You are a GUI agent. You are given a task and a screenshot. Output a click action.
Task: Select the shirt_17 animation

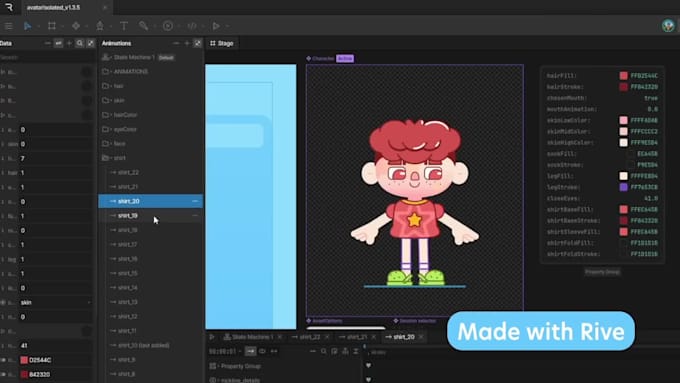128,244
